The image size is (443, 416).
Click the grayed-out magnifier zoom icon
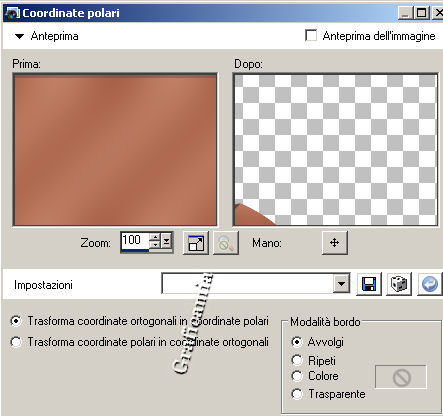tap(226, 243)
